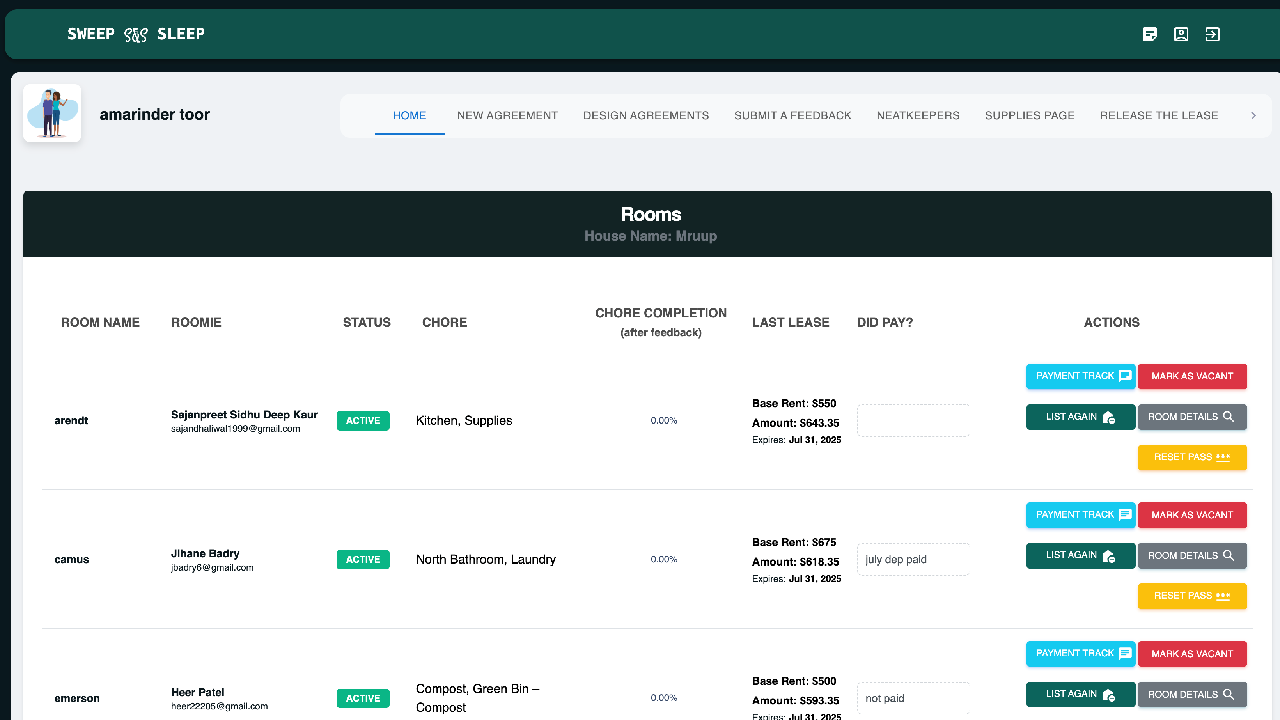This screenshot has height=720, width=1280.
Task: Click Payment Track for emerson room
Action: pyautogui.click(x=1081, y=654)
